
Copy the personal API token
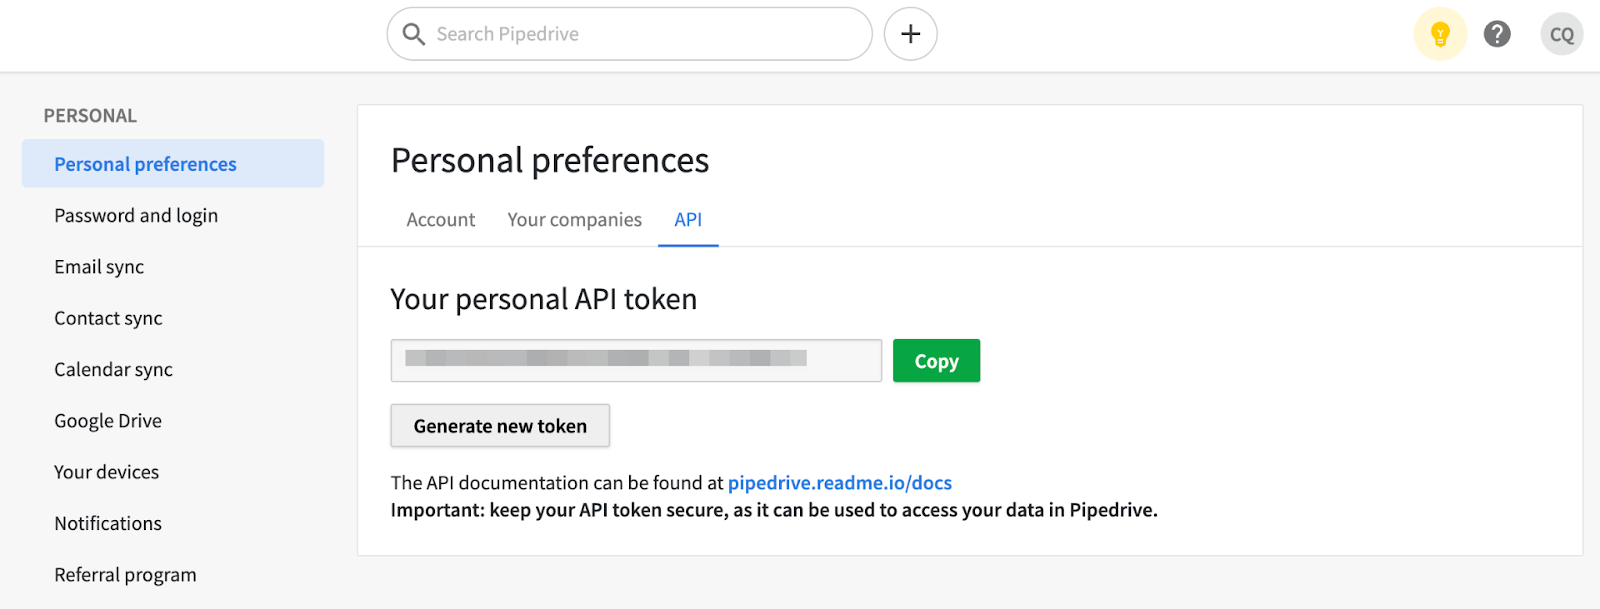coord(936,361)
